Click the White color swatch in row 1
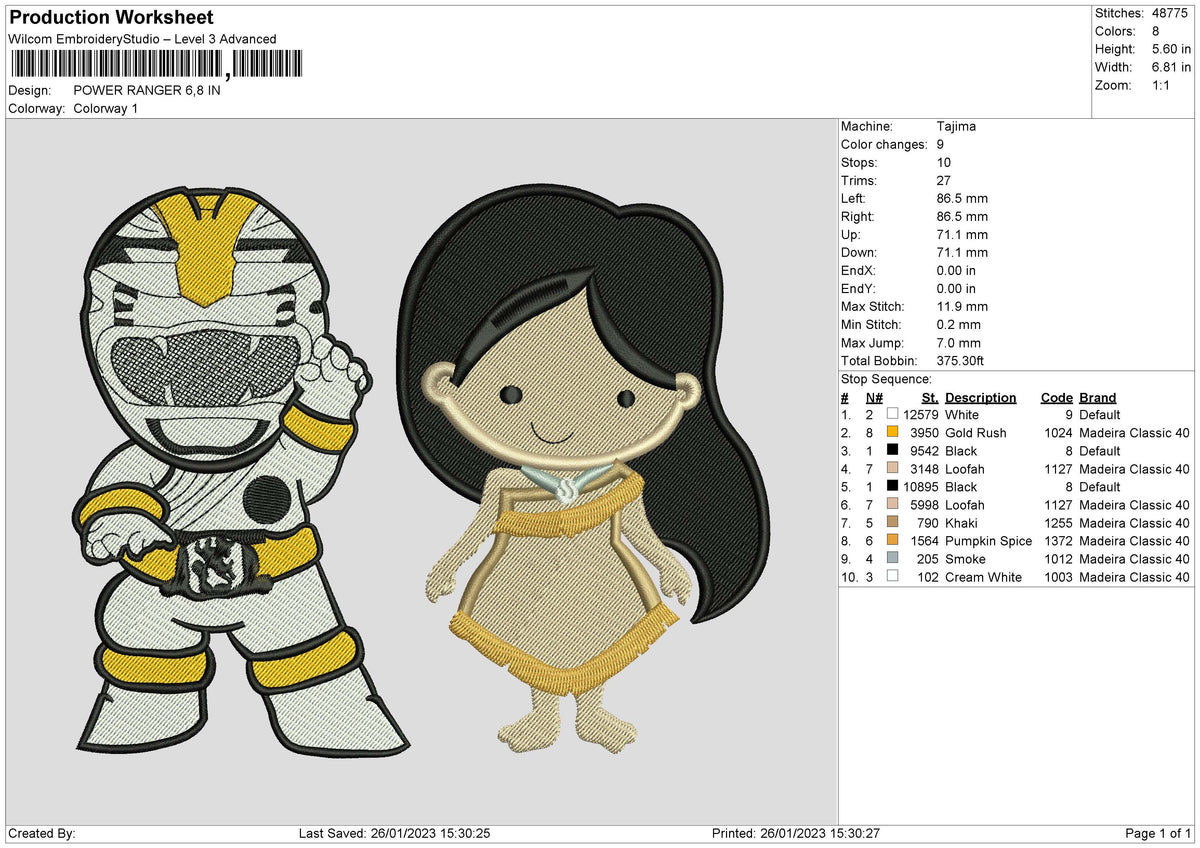 point(892,414)
